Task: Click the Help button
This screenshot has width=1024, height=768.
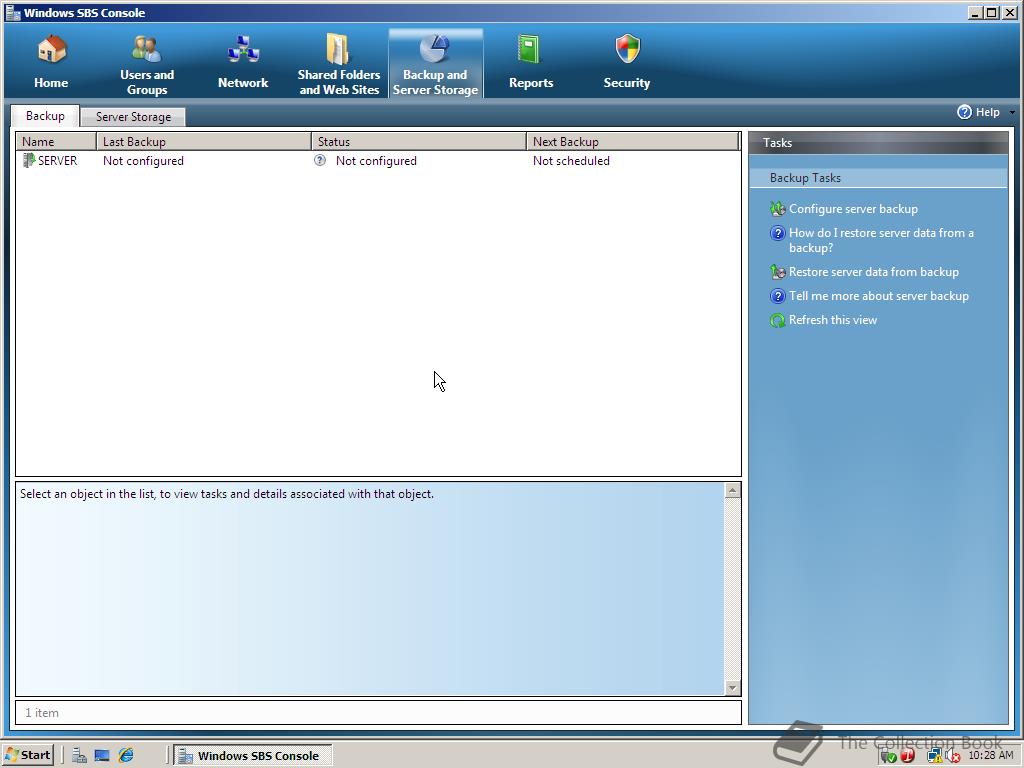Action: pyautogui.click(x=978, y=112)
